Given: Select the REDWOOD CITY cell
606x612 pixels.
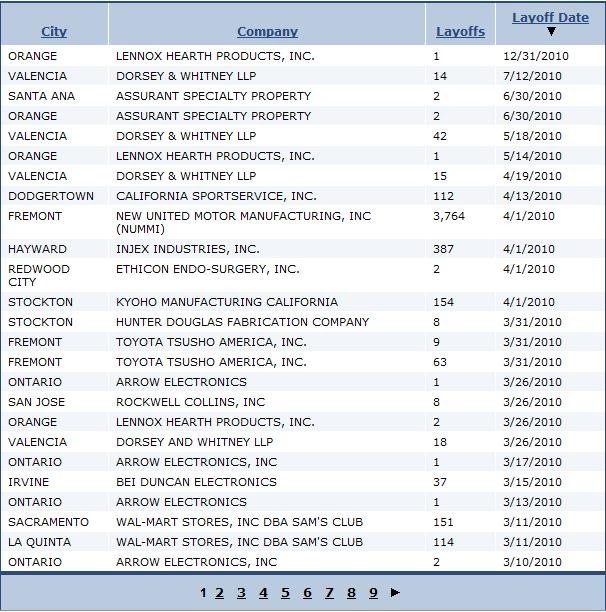Looking at the screenshot, I should click(x=39, y=276).
